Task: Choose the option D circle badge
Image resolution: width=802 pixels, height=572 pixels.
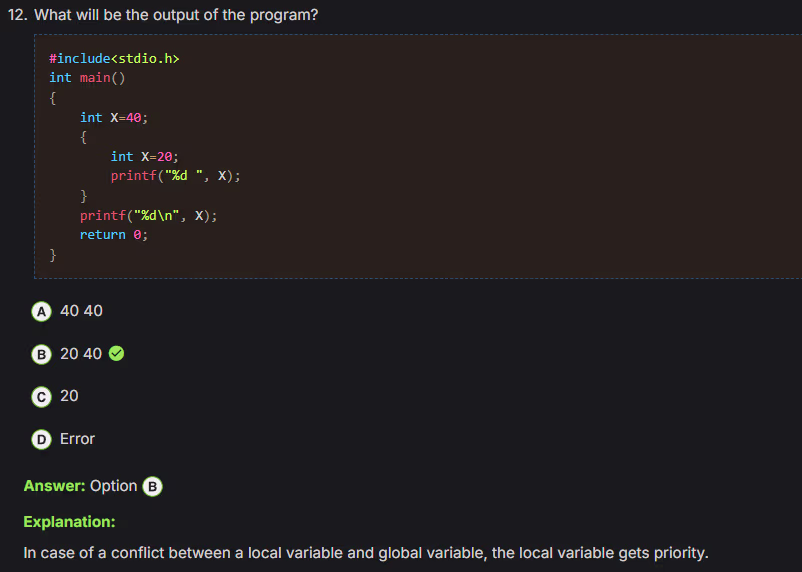Action: (x=41, y=439)
